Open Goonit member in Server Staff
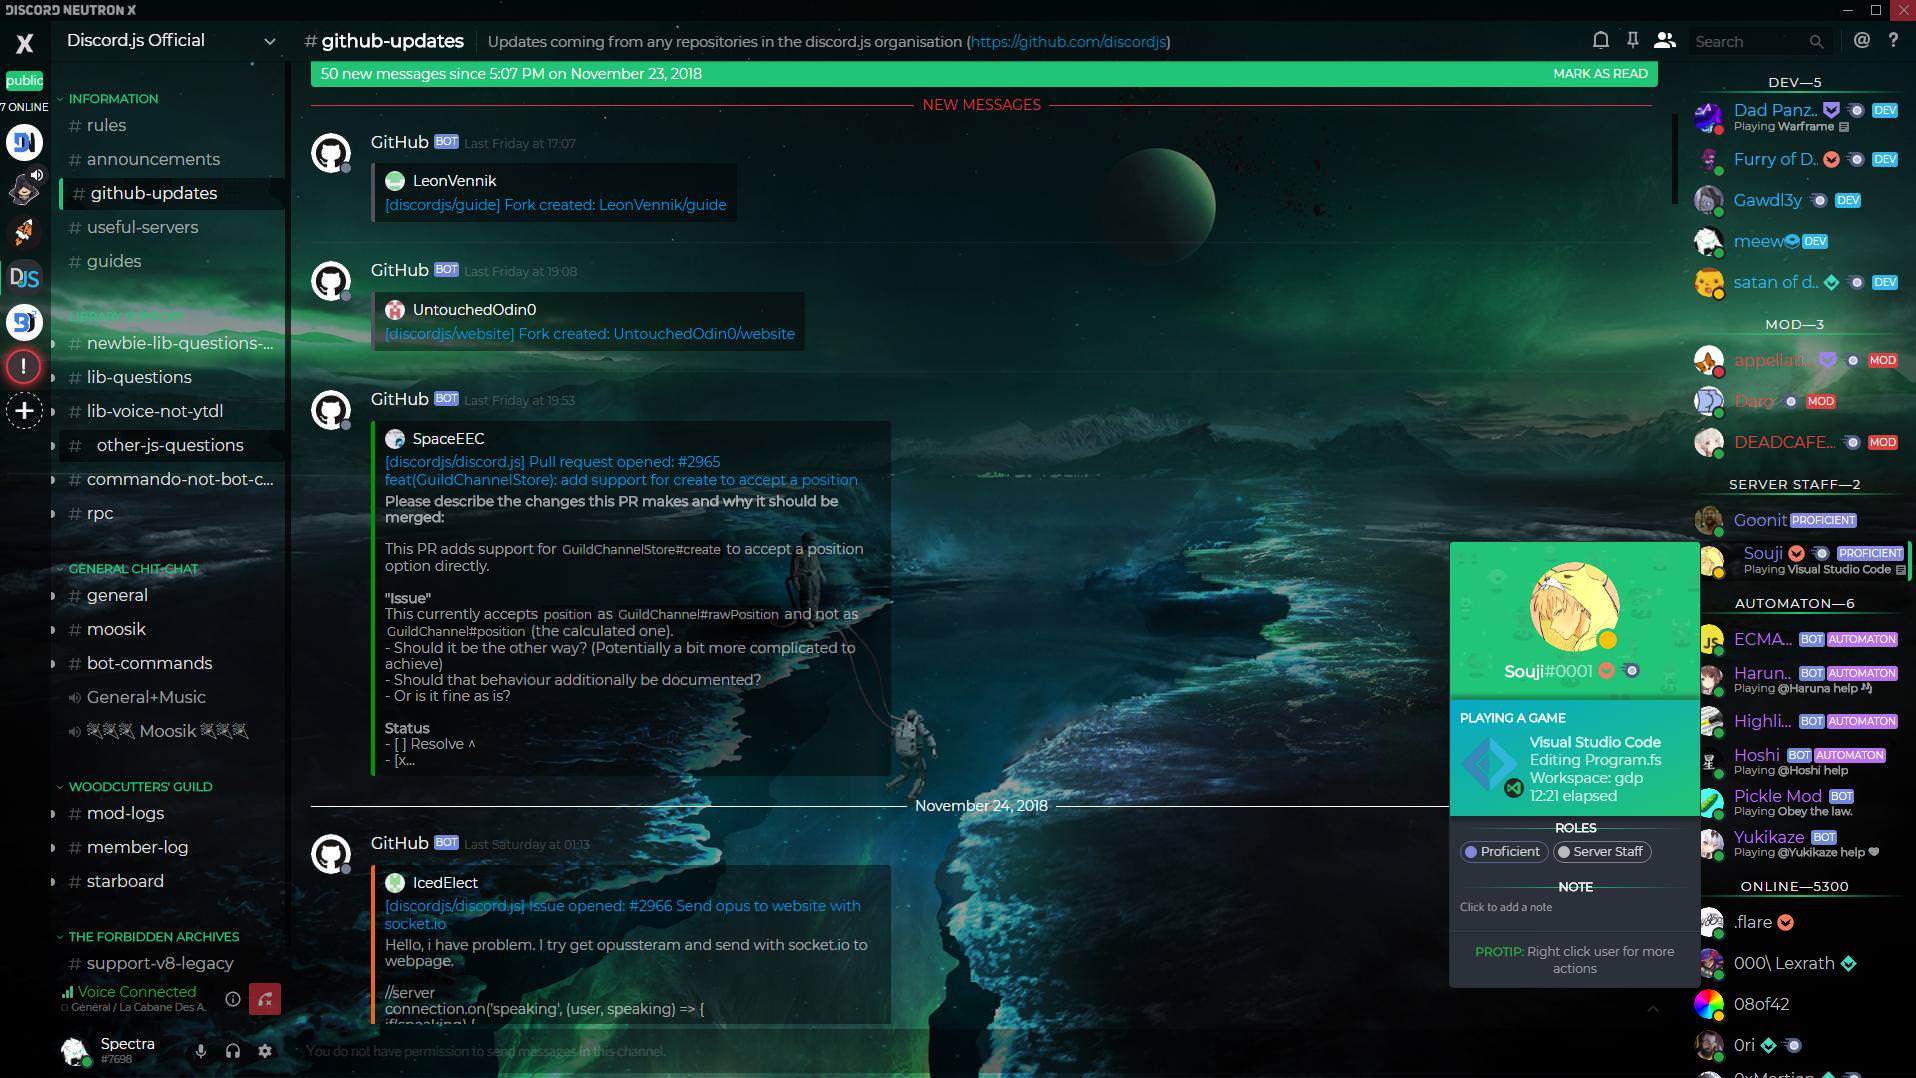The height and width of the screenshot is (1078, 1916). coord(1800,520)
